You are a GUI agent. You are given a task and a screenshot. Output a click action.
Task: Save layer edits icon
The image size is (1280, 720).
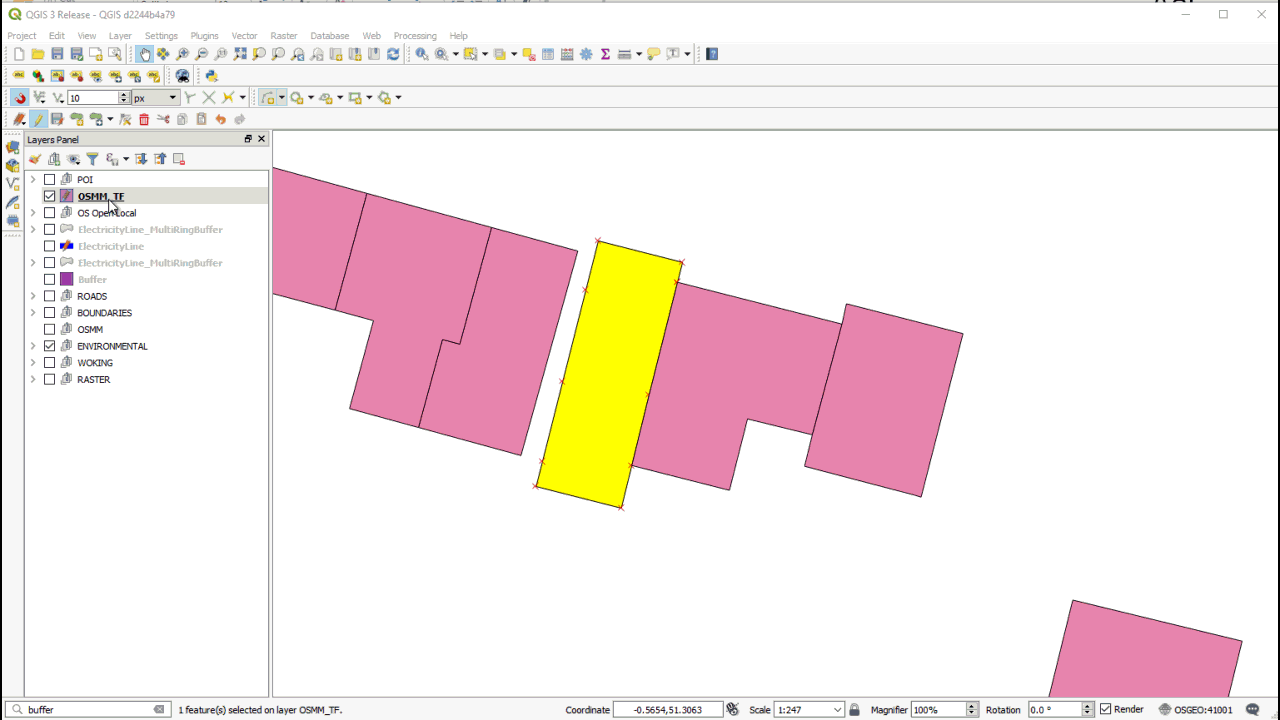pos(57,119)
